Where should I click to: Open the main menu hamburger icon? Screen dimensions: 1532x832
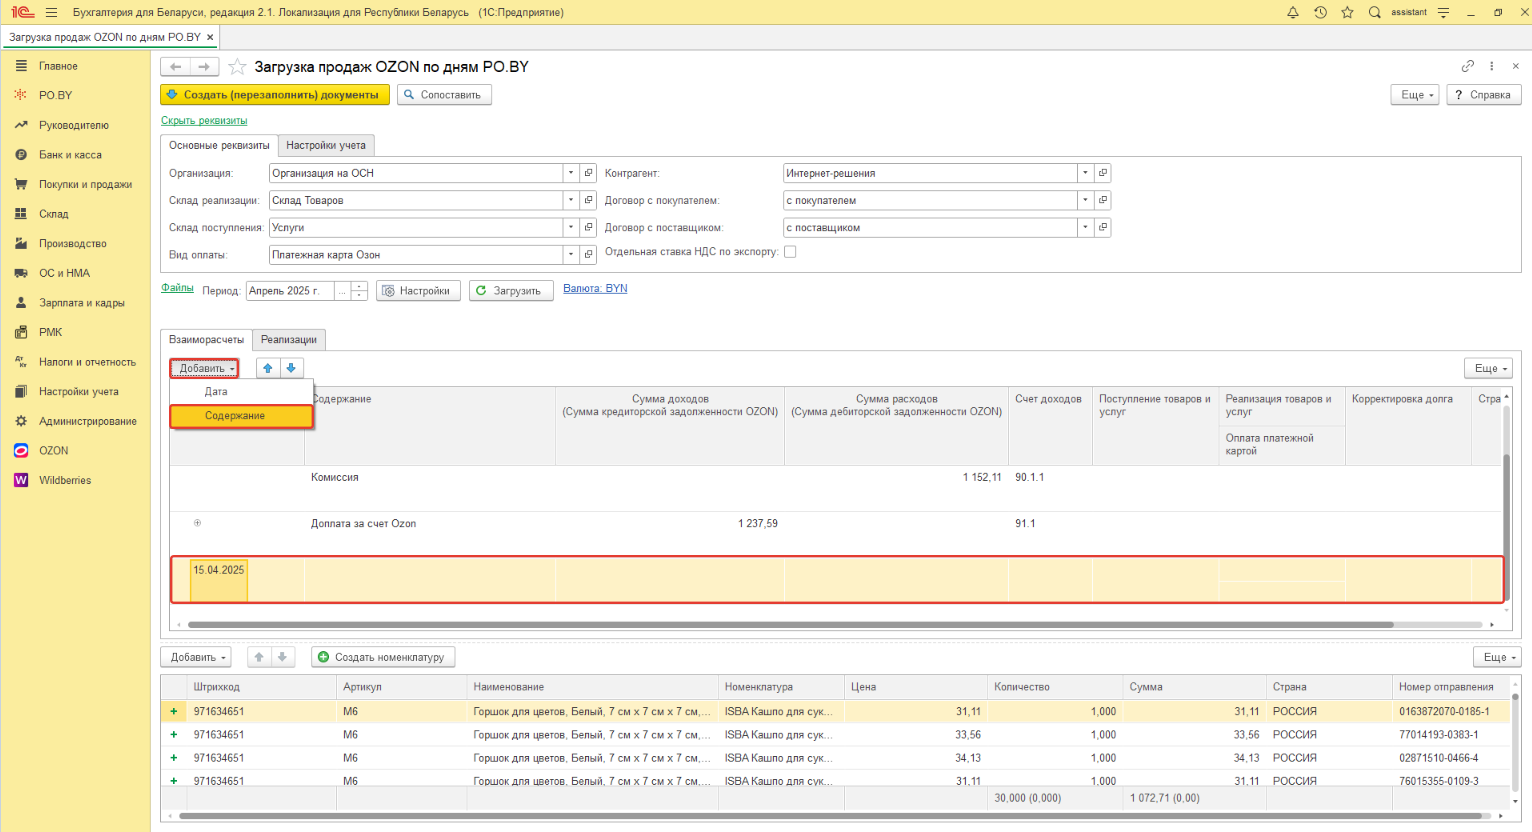tap(51, 12)
